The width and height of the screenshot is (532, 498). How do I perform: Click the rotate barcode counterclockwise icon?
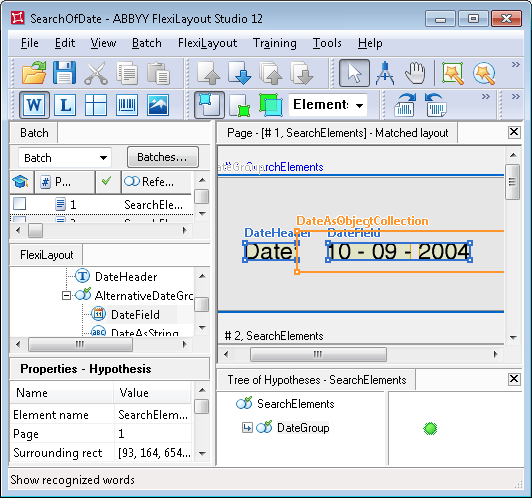436,104
